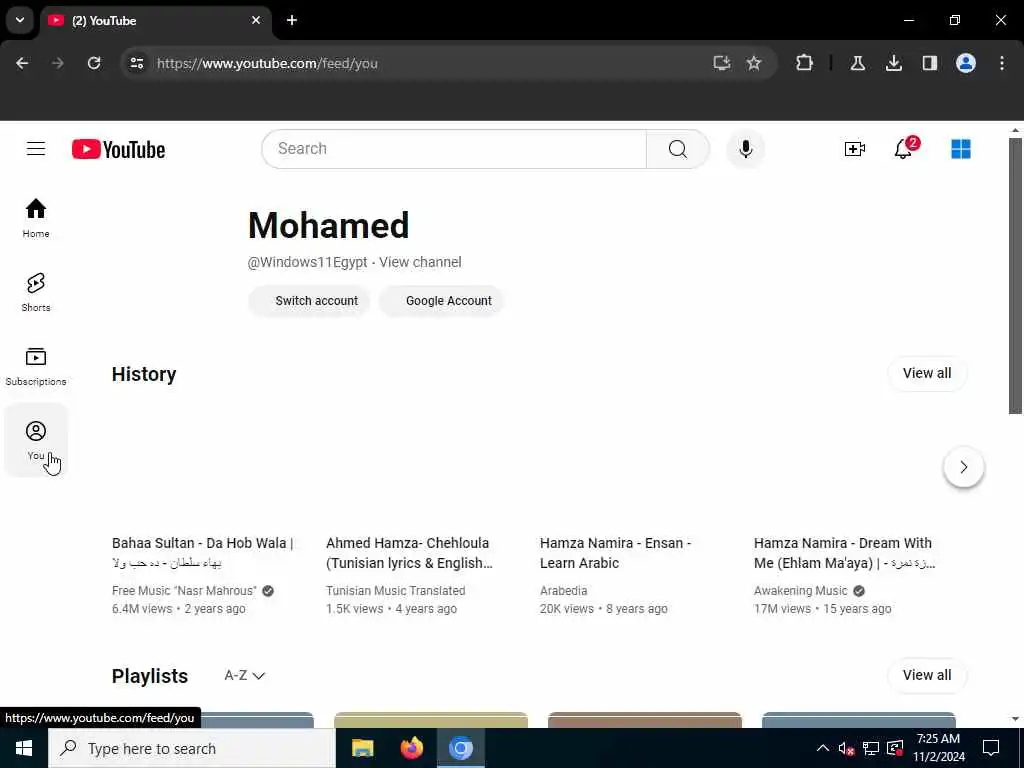The image size is (1024, 768).
Task: Click View all for Playlists
Action: pos(927,675)
